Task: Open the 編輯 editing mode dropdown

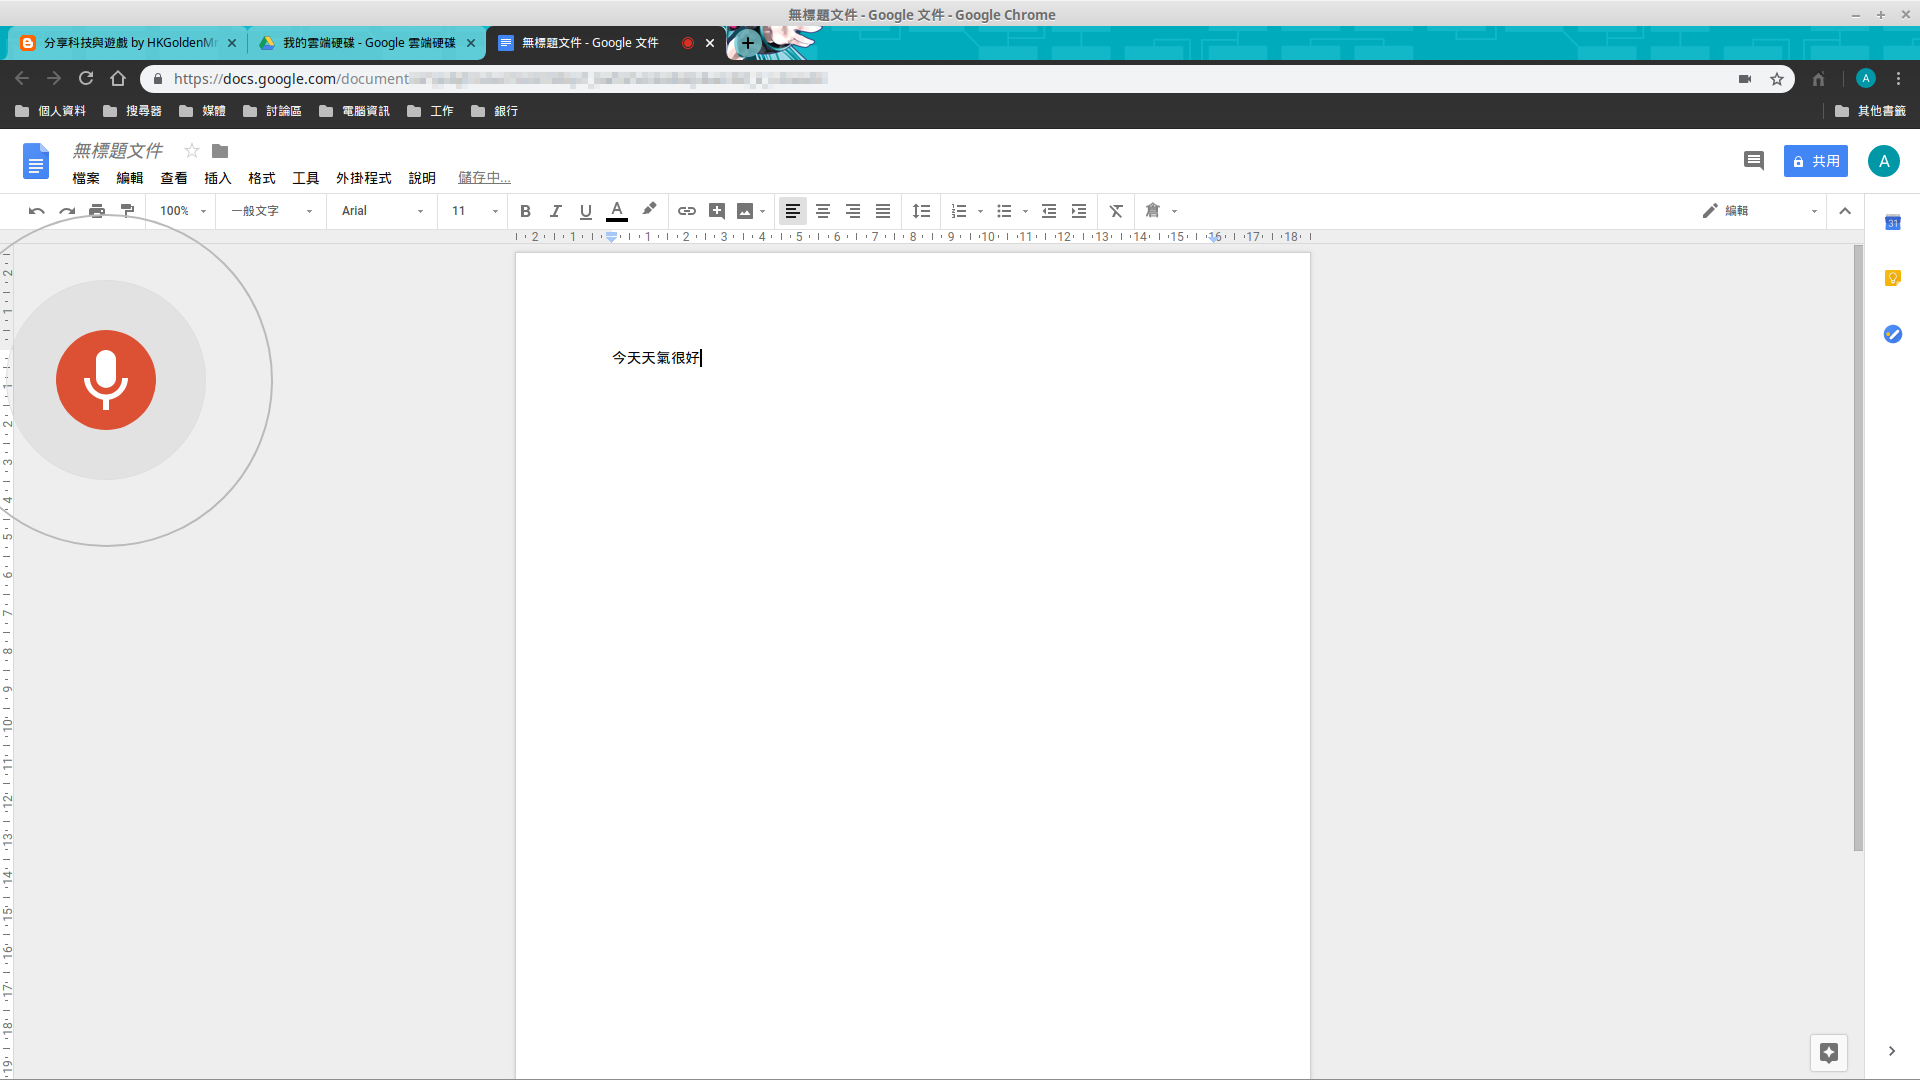Action: [x=1760, y=211]
